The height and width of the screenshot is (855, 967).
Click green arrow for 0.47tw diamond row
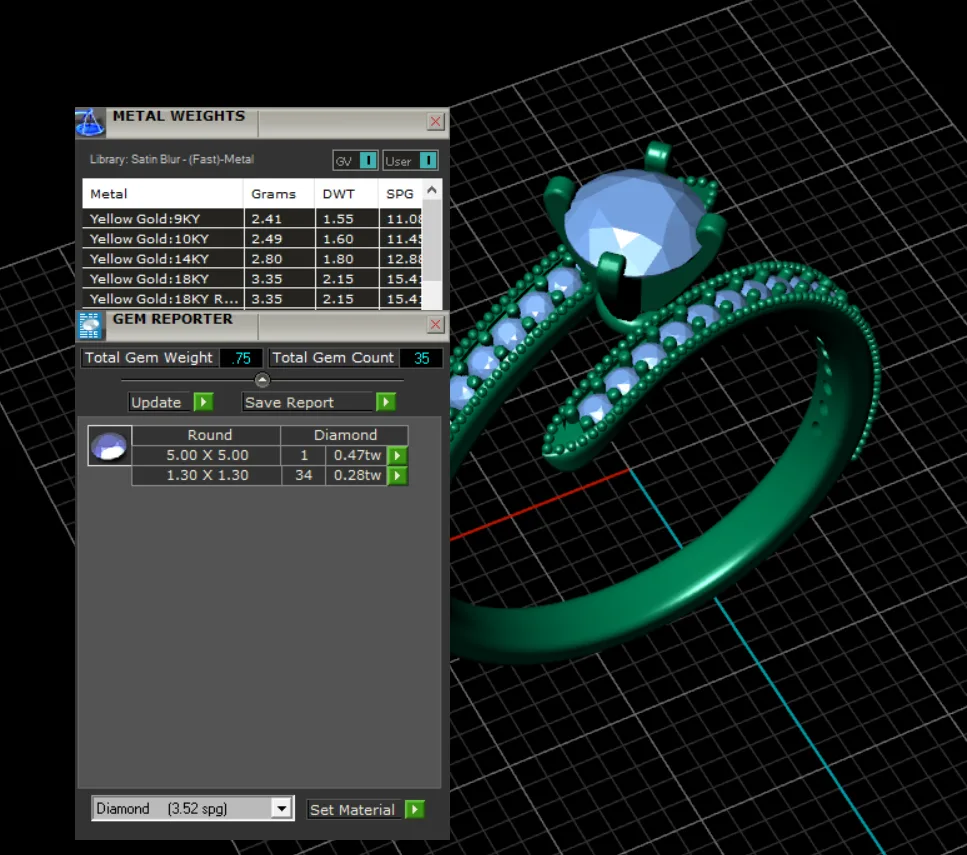[398, 456]
